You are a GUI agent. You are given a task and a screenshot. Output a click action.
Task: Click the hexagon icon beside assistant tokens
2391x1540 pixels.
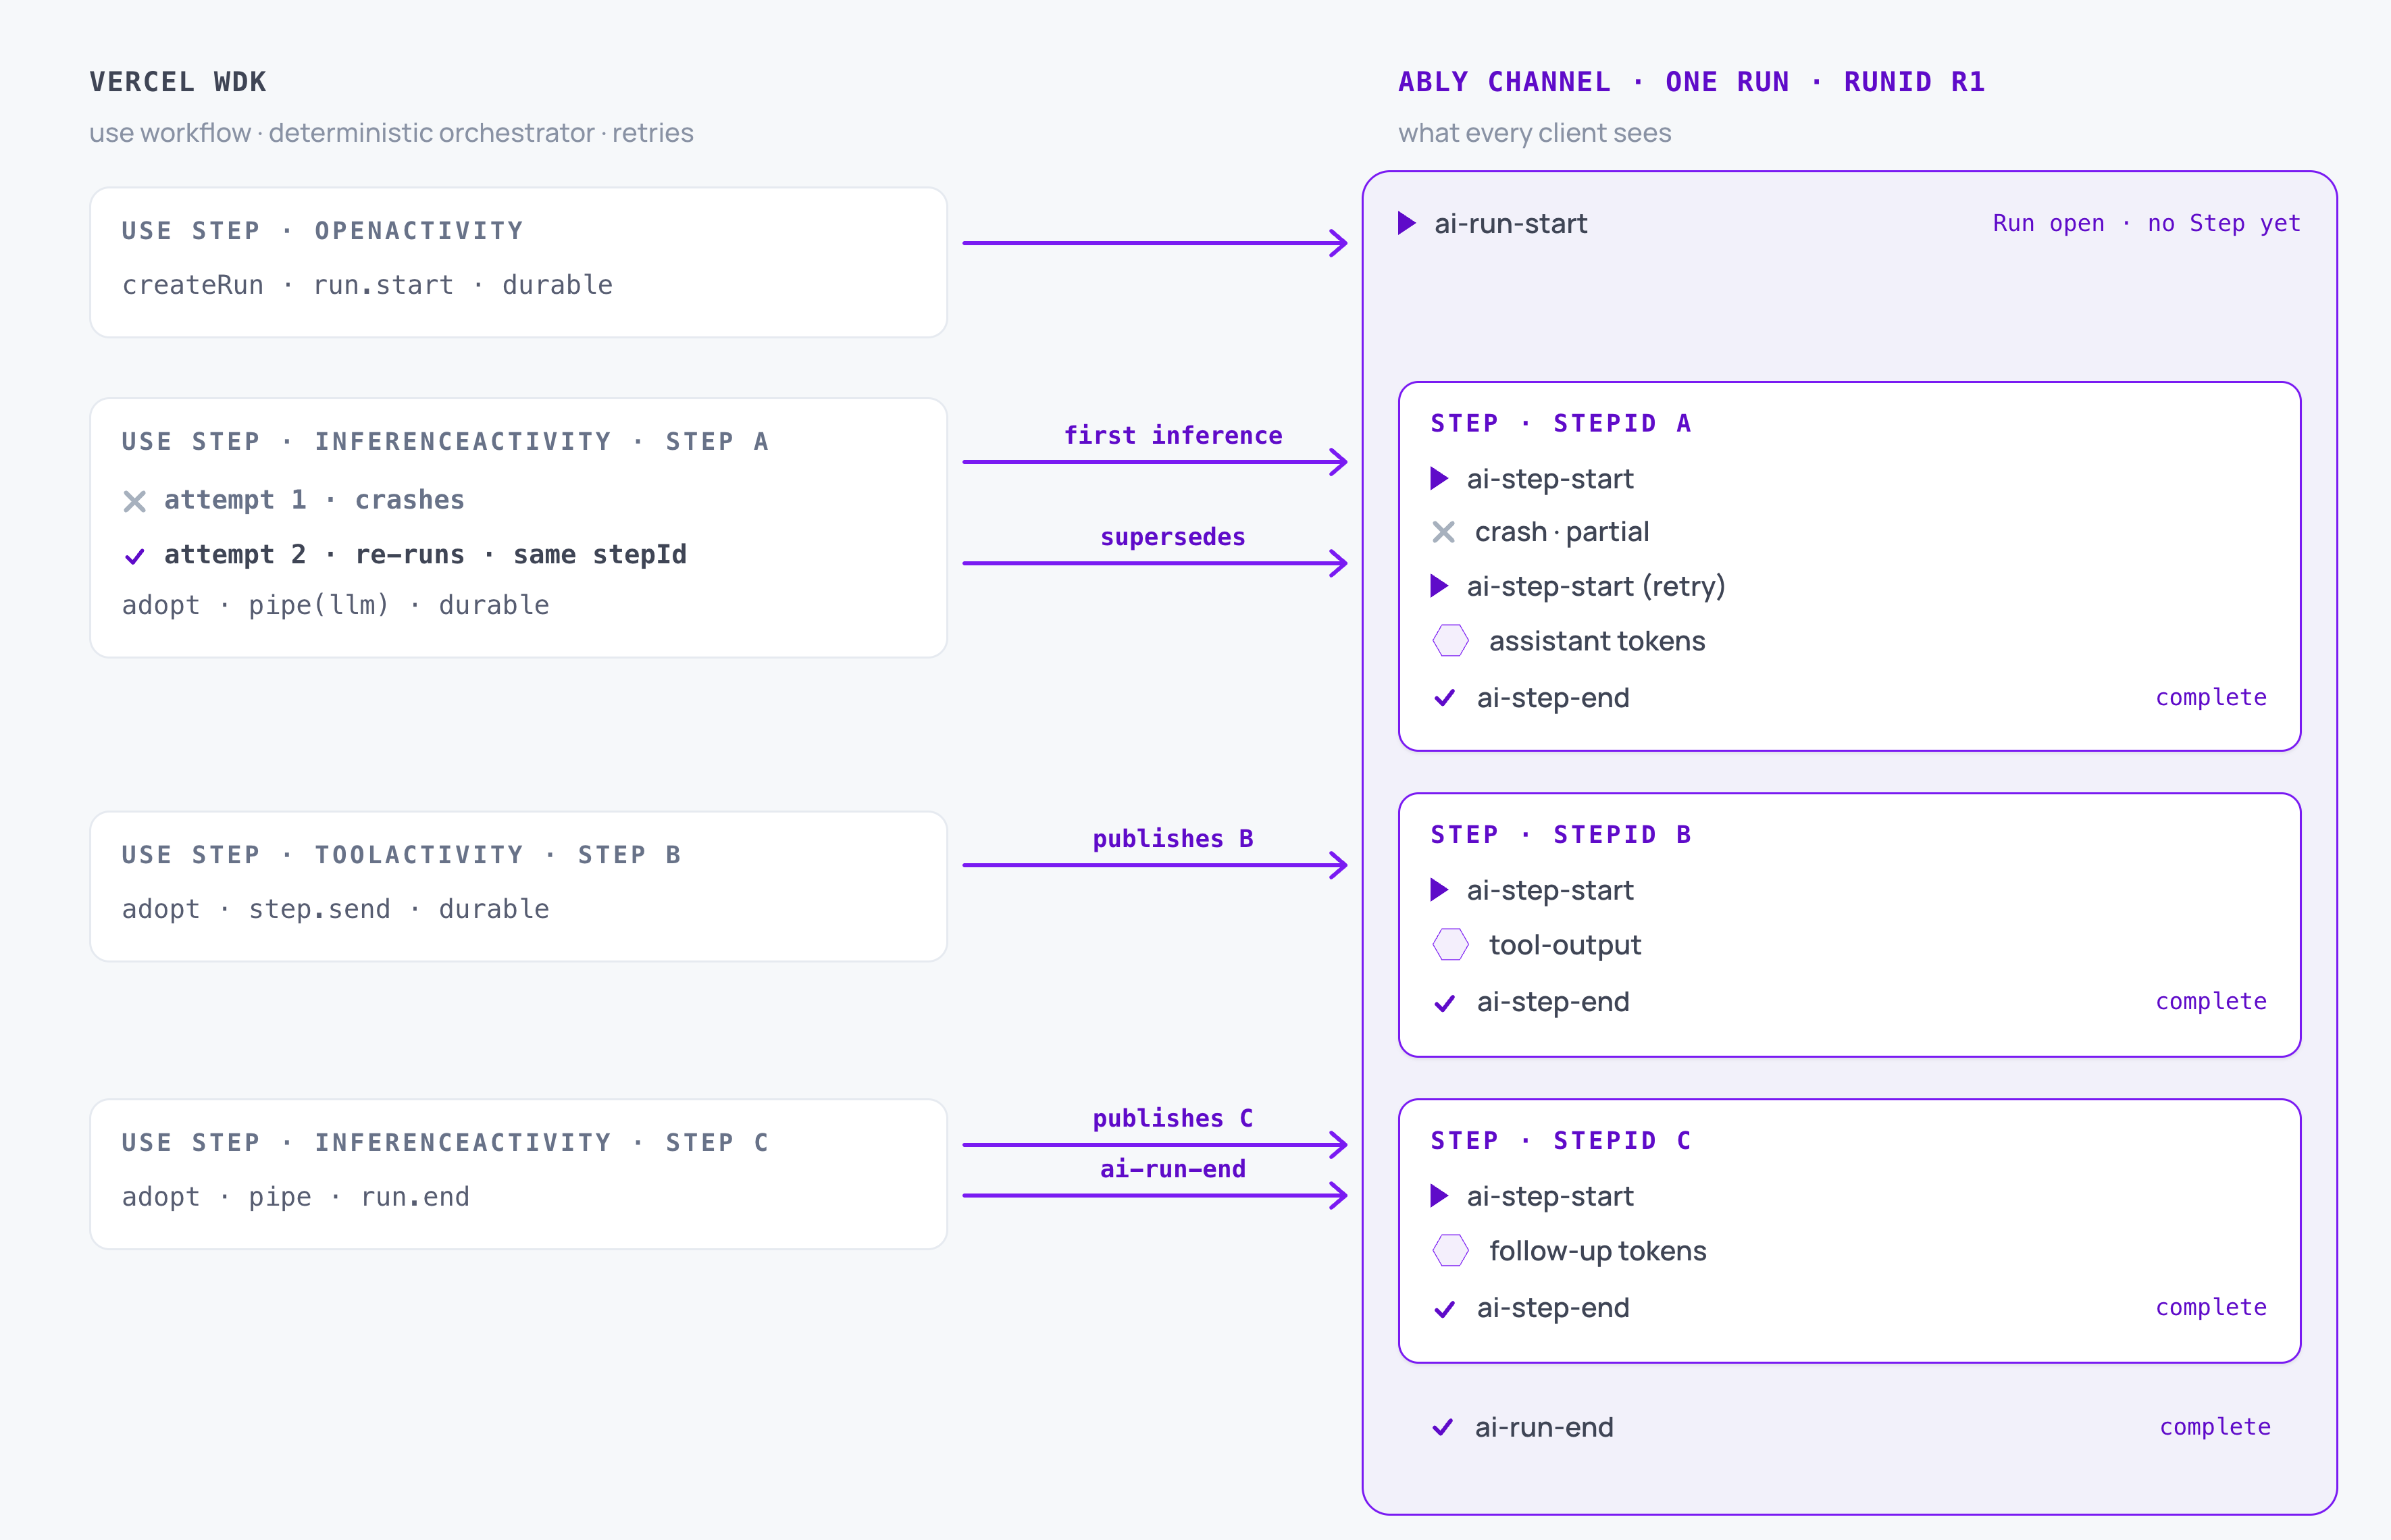point(1450,640)
